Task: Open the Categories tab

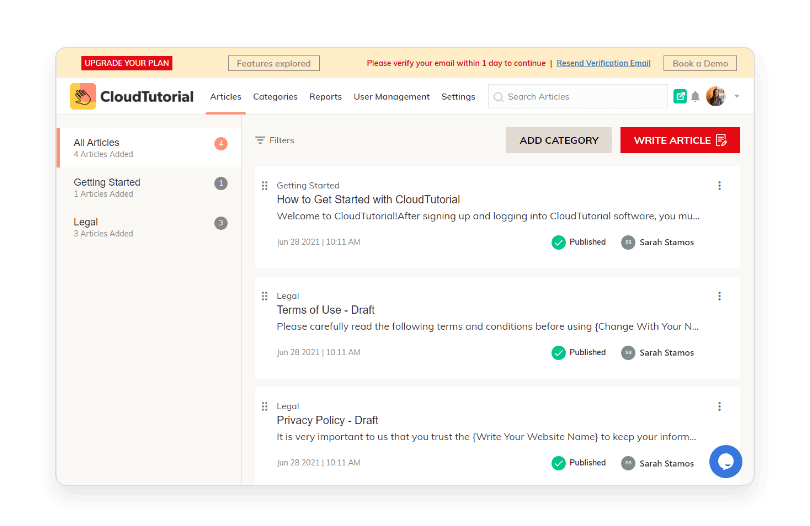Action: pyautogui.click(x=275, y=97)
